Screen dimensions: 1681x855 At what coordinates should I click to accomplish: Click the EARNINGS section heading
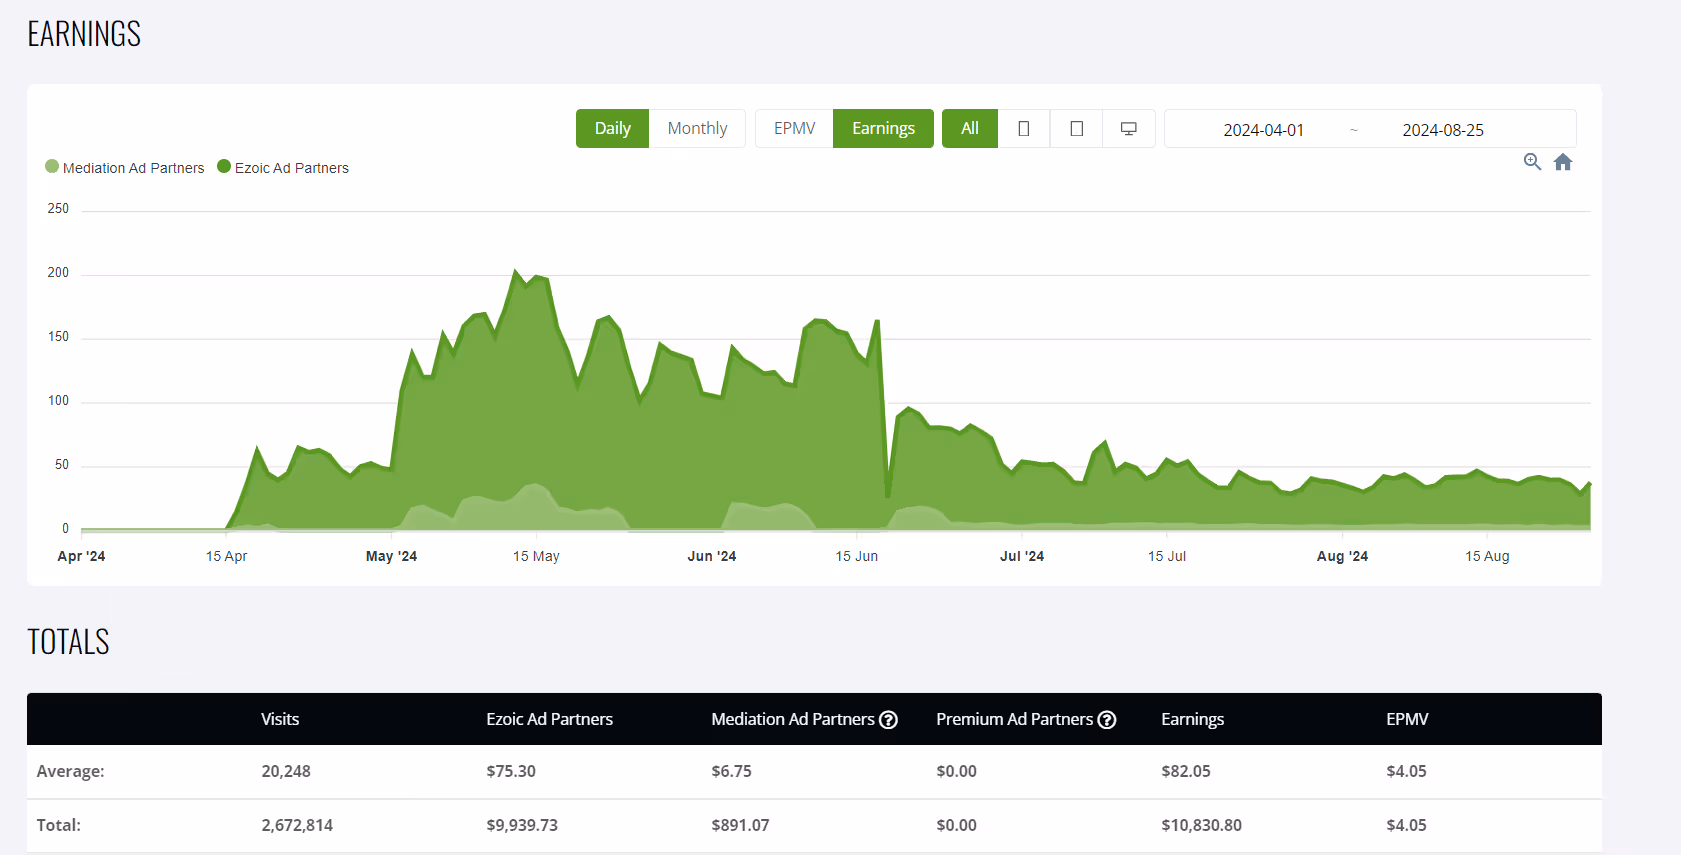[x=84, y=34]
